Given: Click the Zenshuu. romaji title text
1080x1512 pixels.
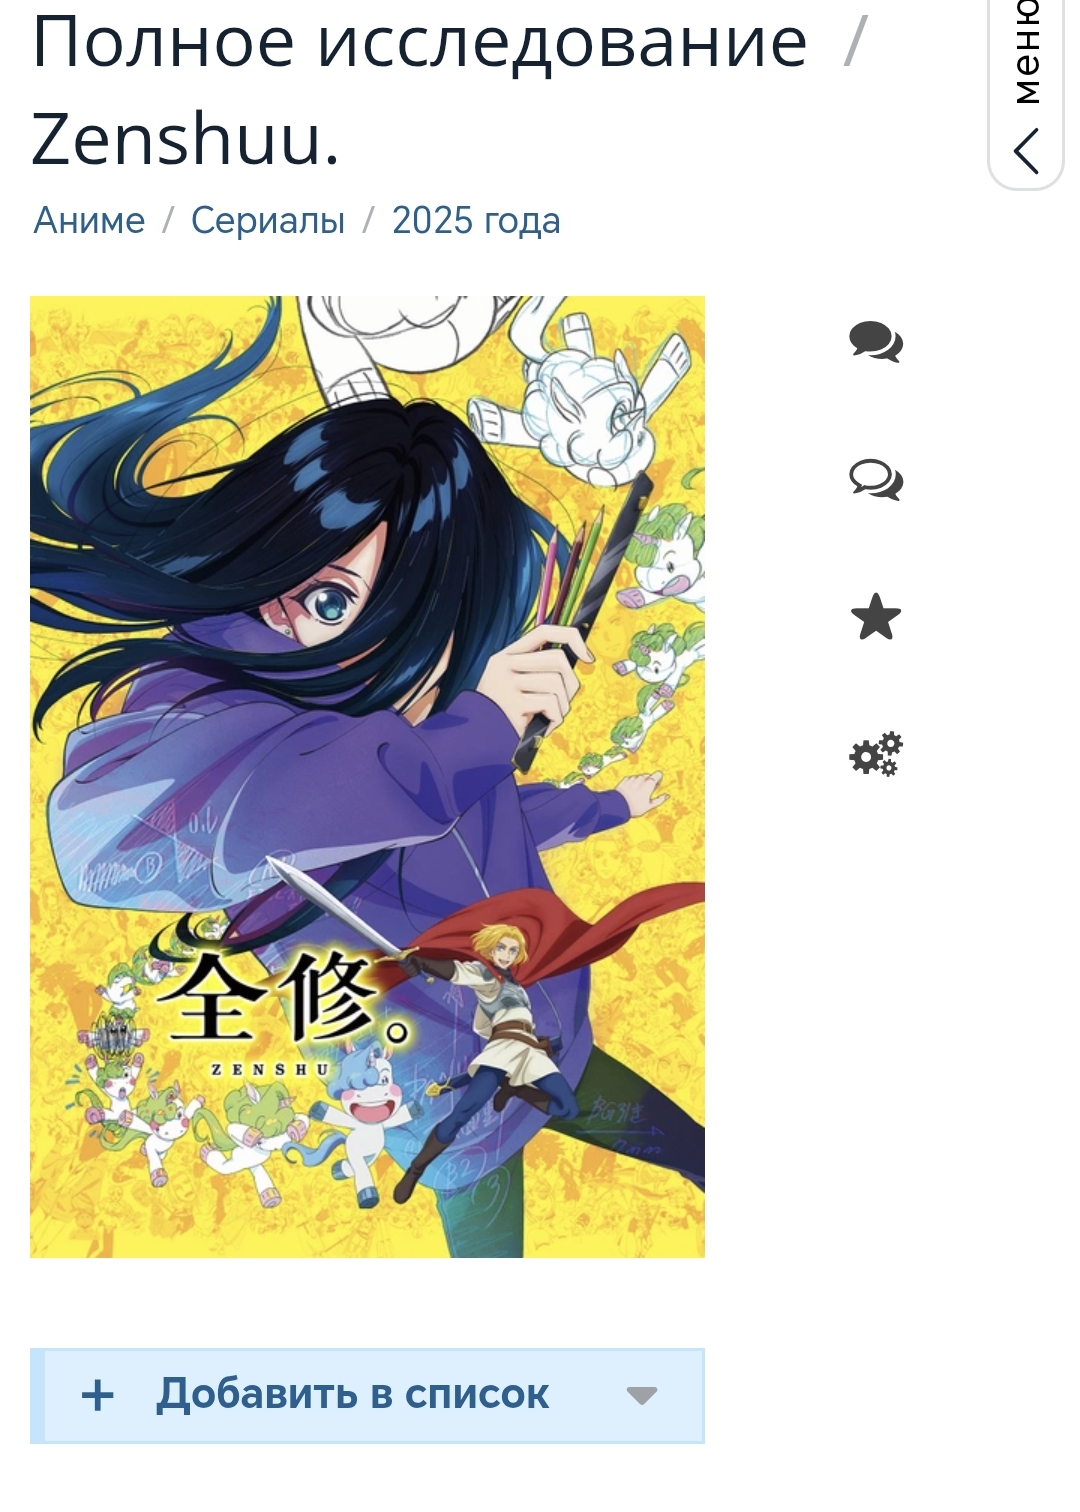Looking at the screenshot, I should click(x=186, y=138).
